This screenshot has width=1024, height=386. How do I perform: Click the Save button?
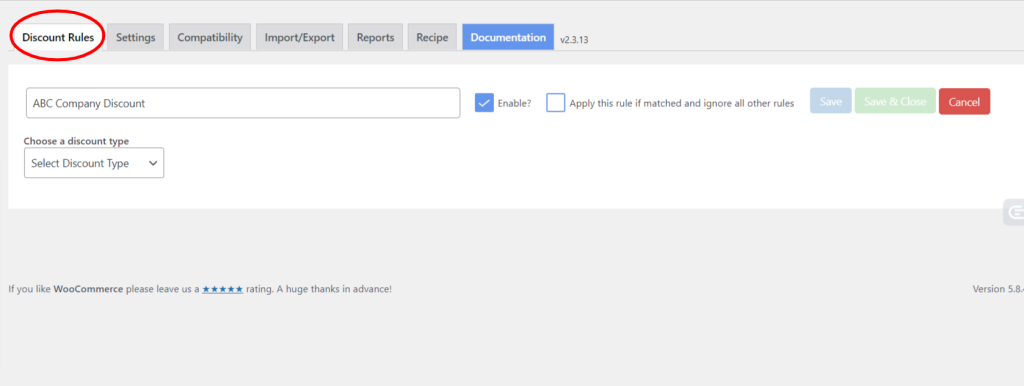(x=831, y=101)
